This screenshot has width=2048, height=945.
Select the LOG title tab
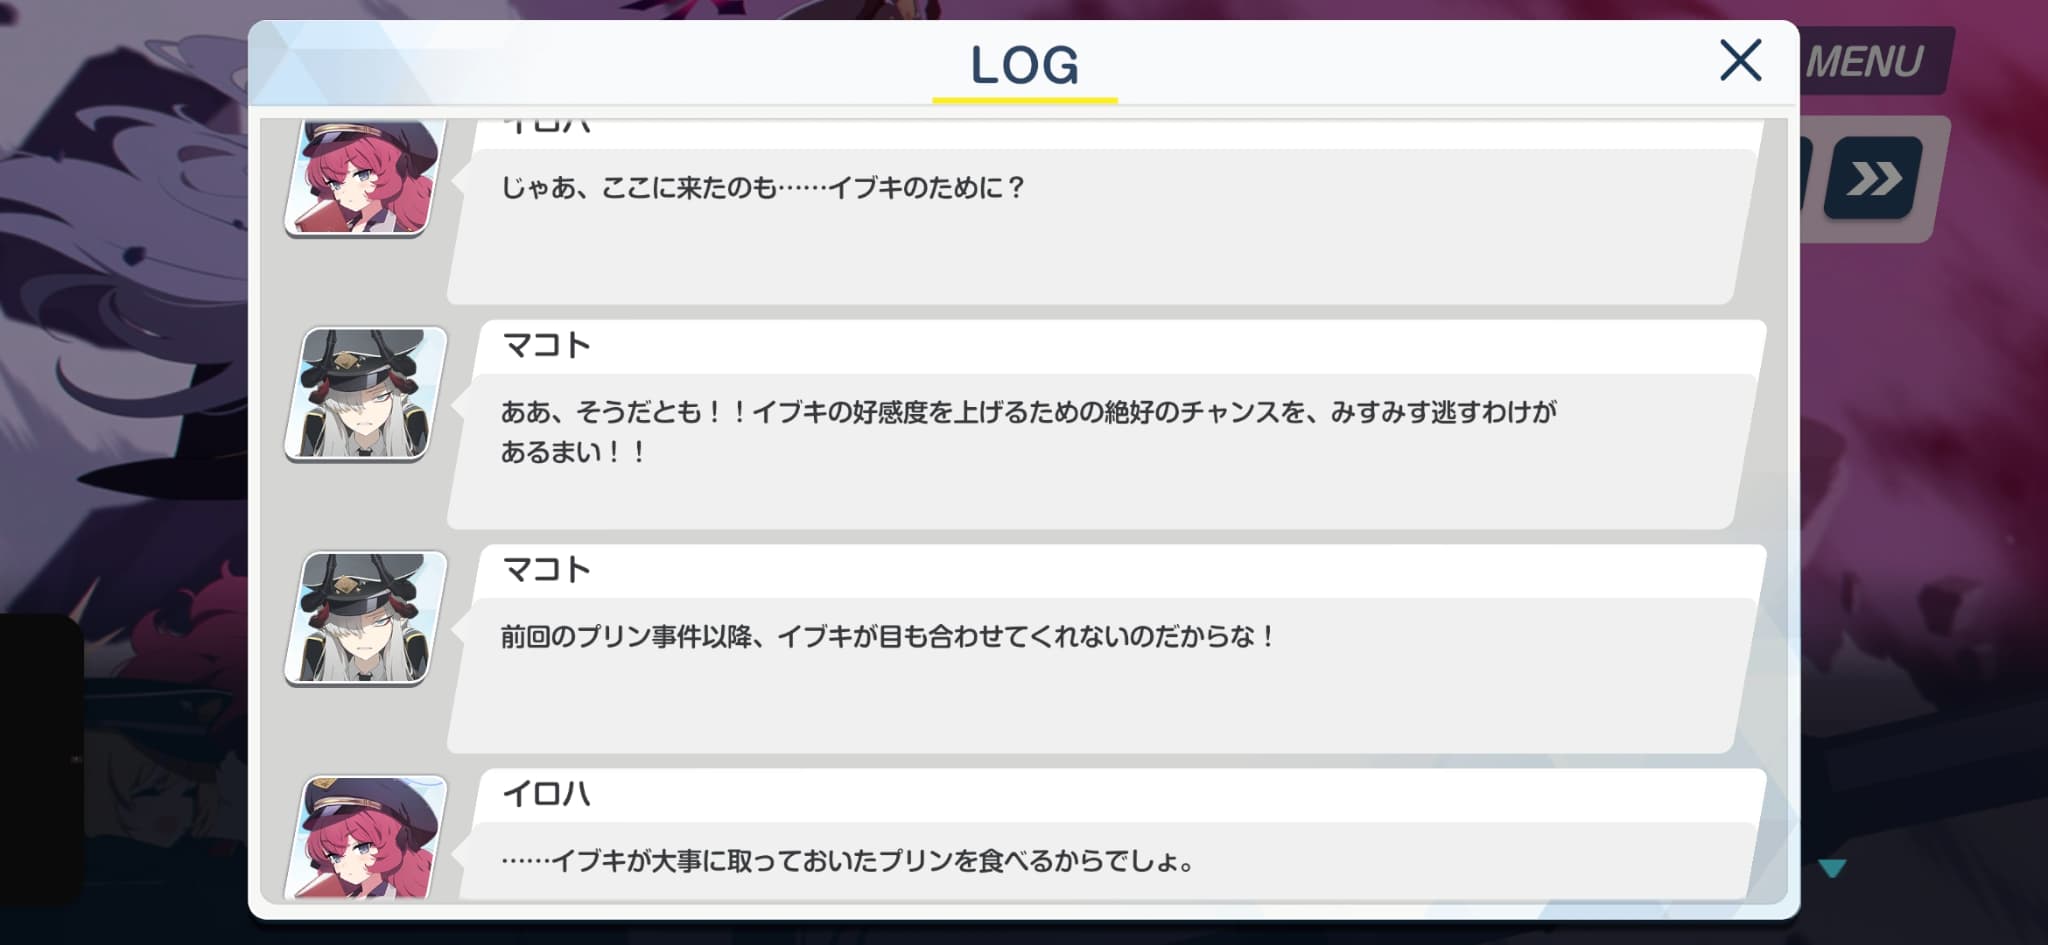point(1025,65)
